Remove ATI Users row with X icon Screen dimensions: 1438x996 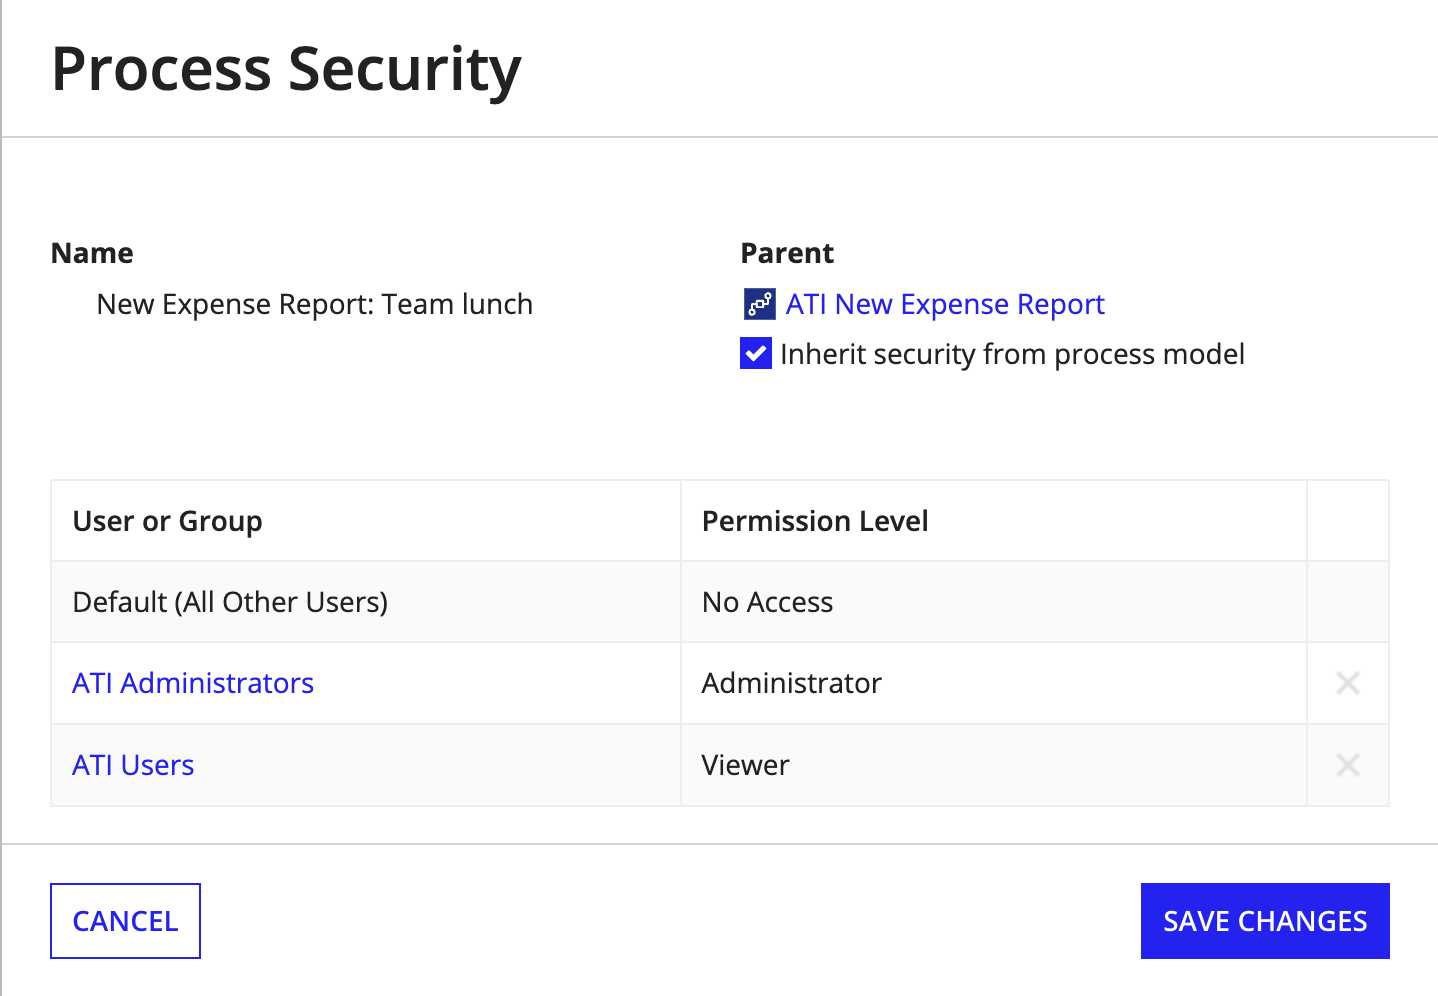point(1348,765)
